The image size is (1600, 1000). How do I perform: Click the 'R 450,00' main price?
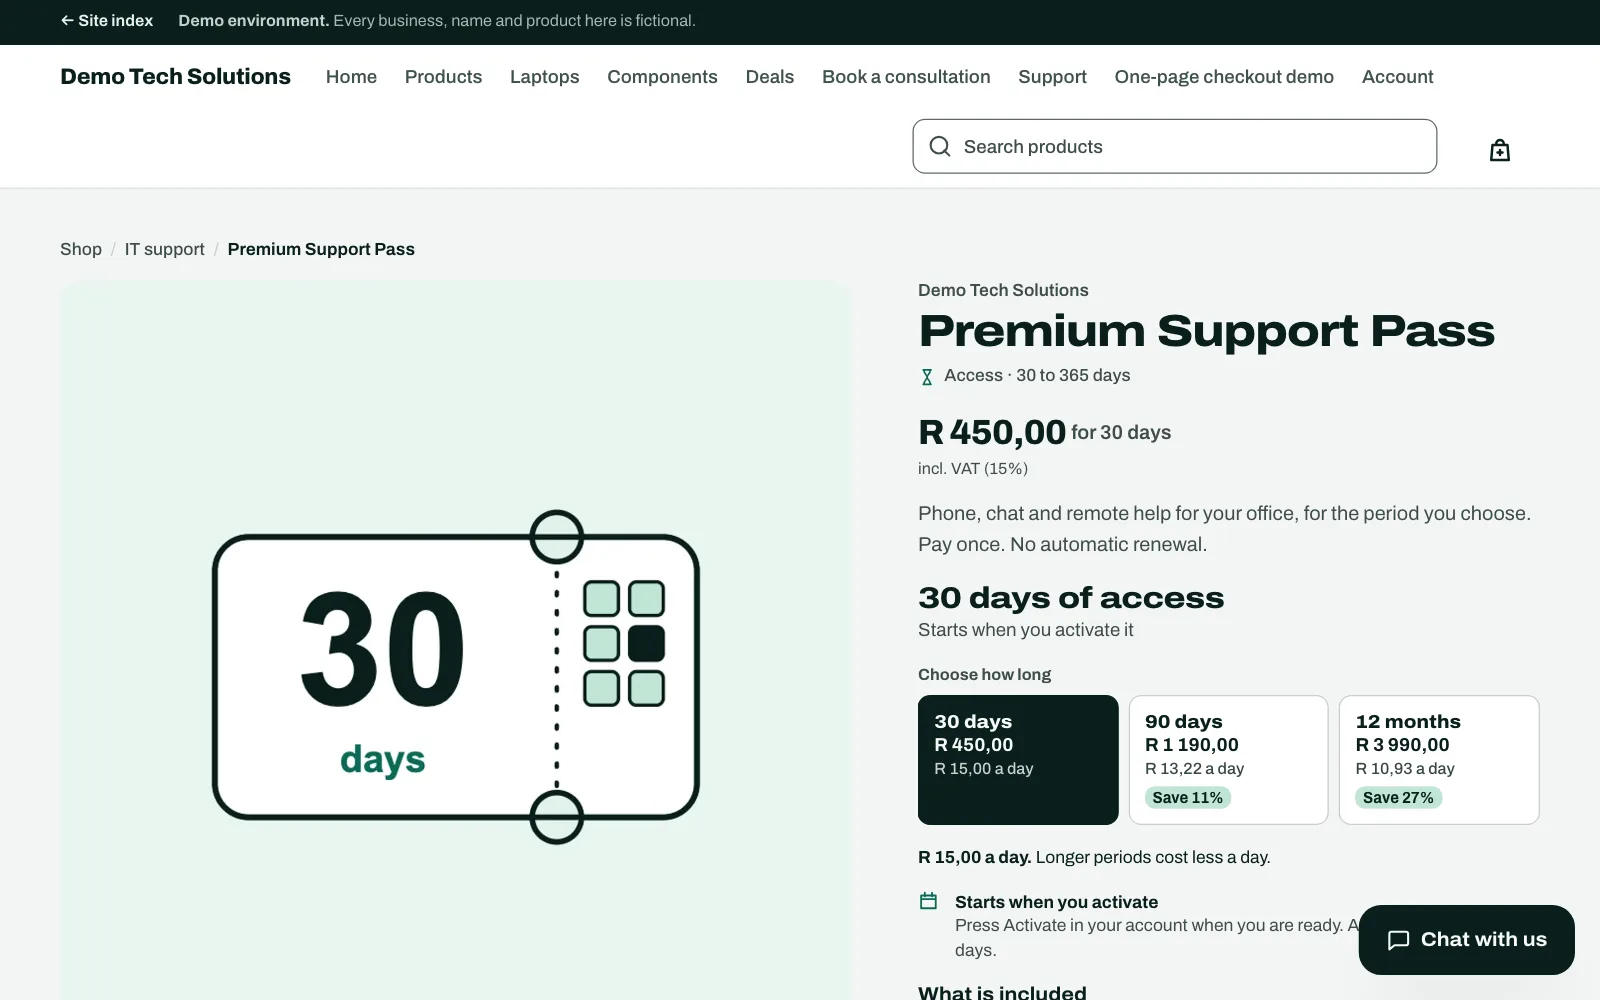coord(992,432)
